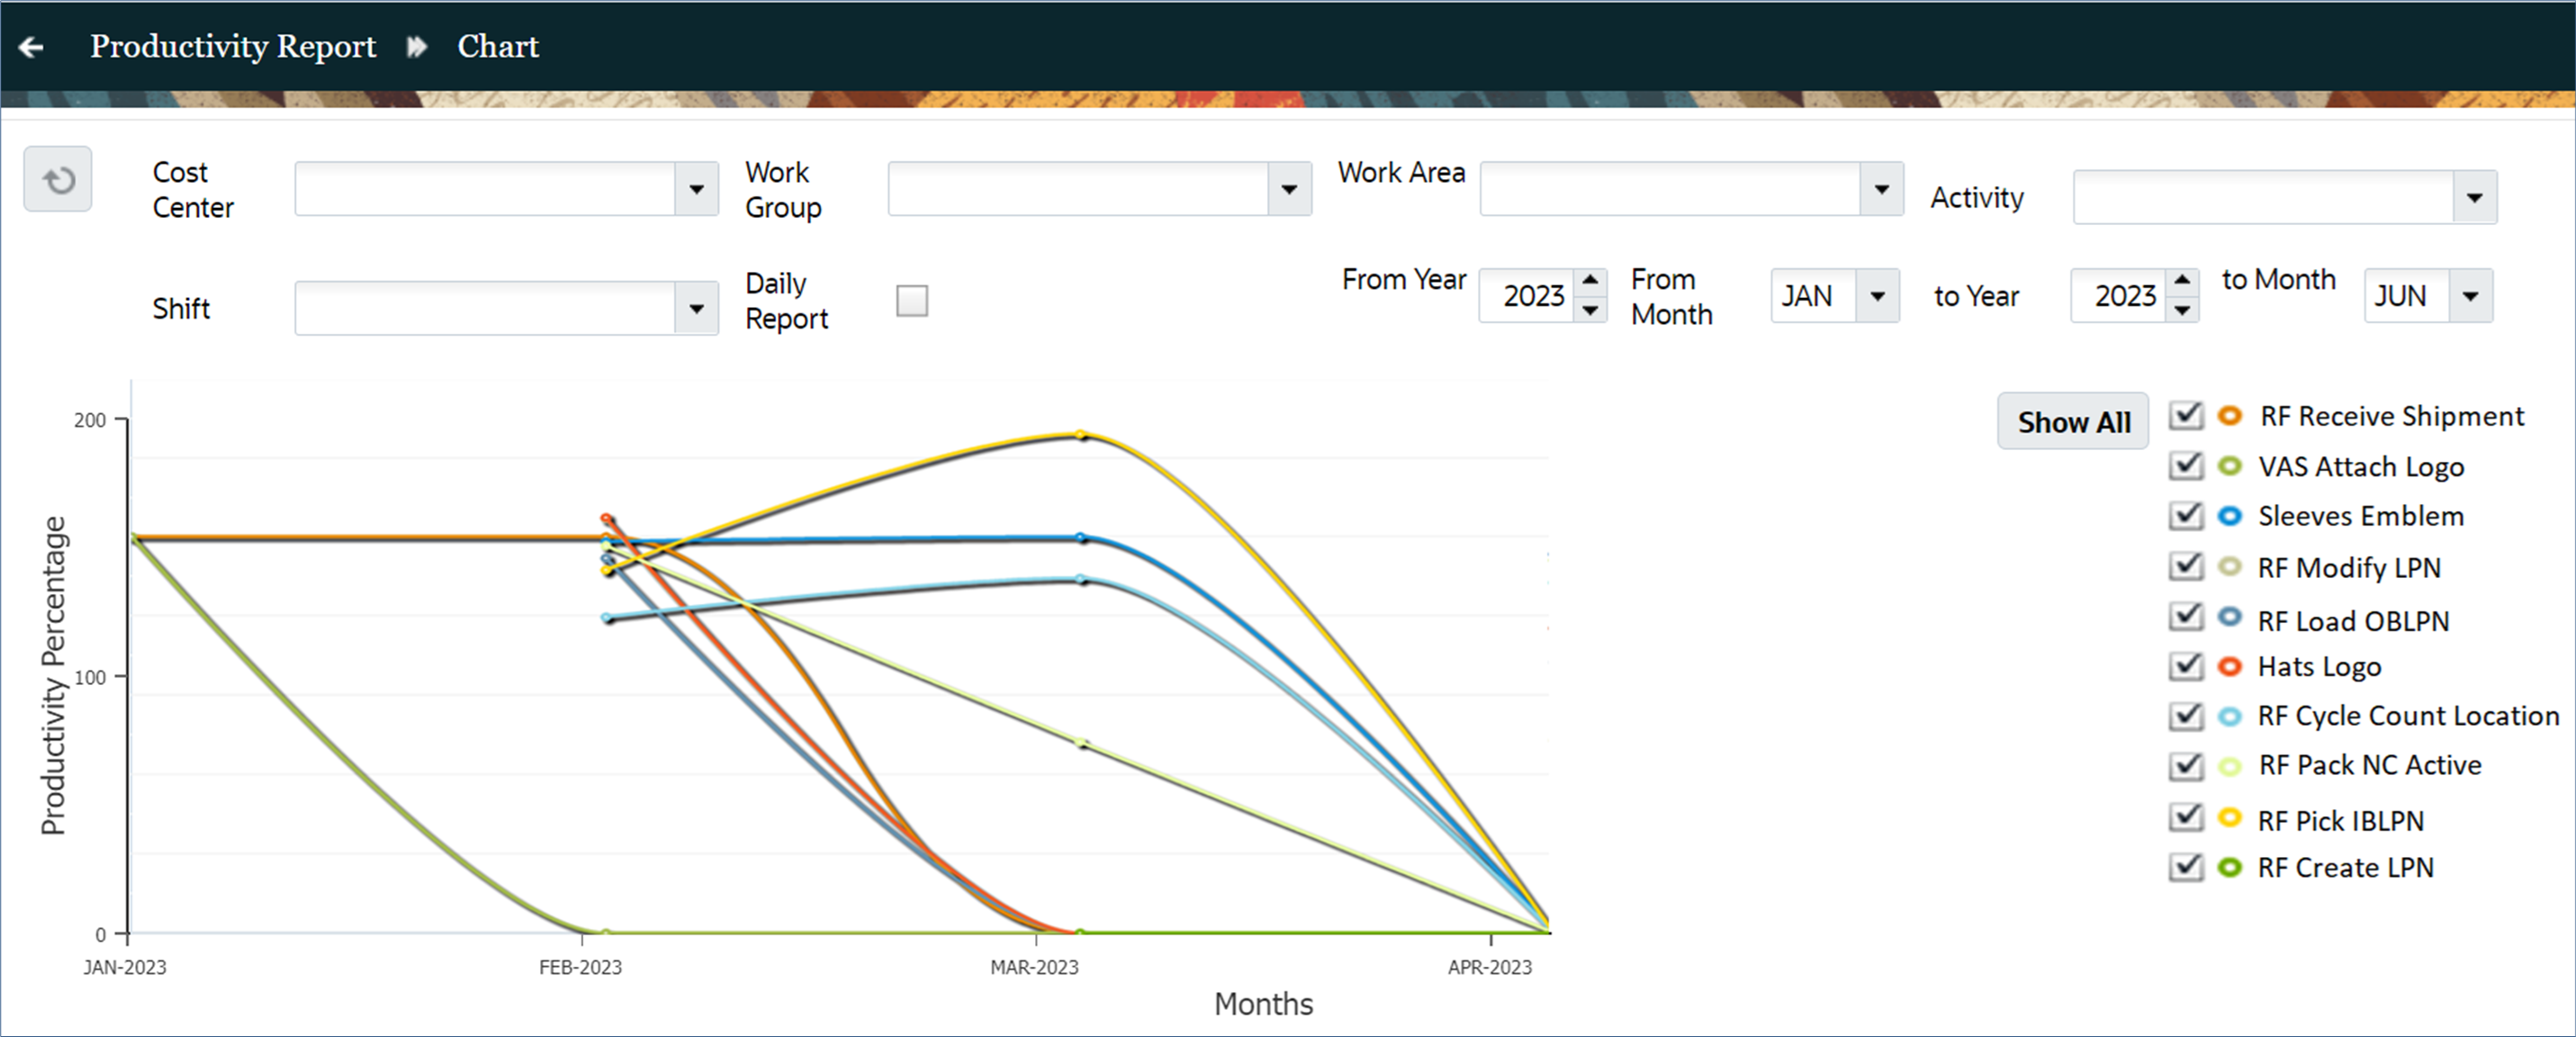Viewport: 2576px width, 1037px height.
Task: Click the RF Pick IBLPN yellow swatch
Action: pos(2229,818)
